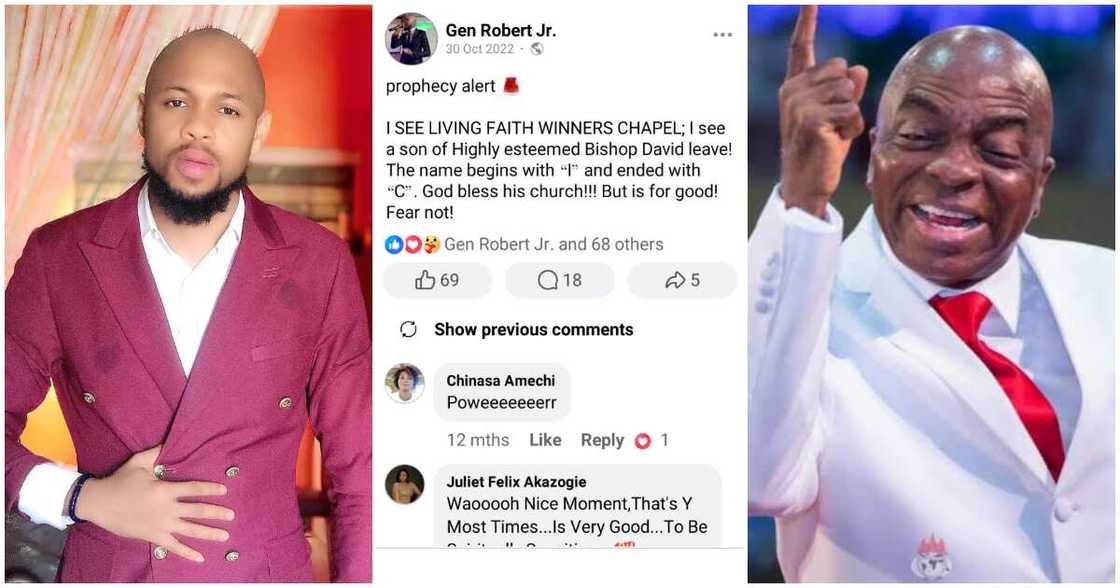Click Chinasa Amechi's comment avatar
The image size is (1120, 588).
[405, 383]
